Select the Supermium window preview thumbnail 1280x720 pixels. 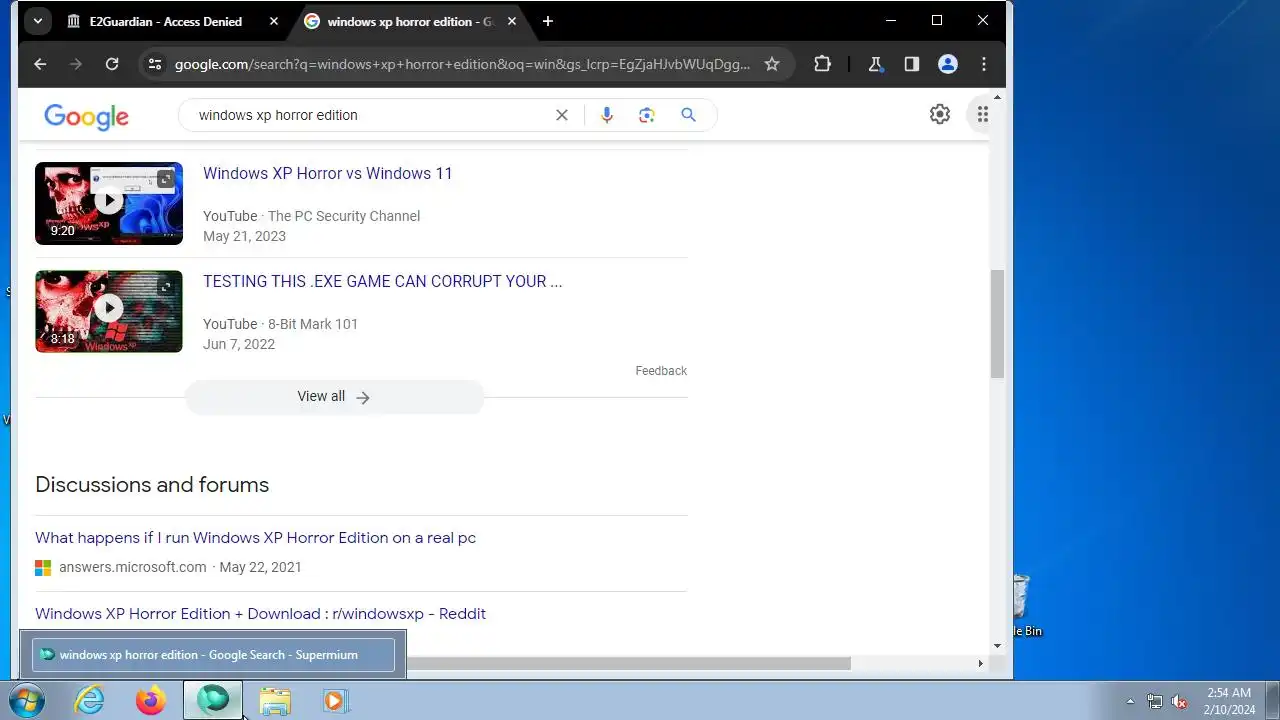213,655
